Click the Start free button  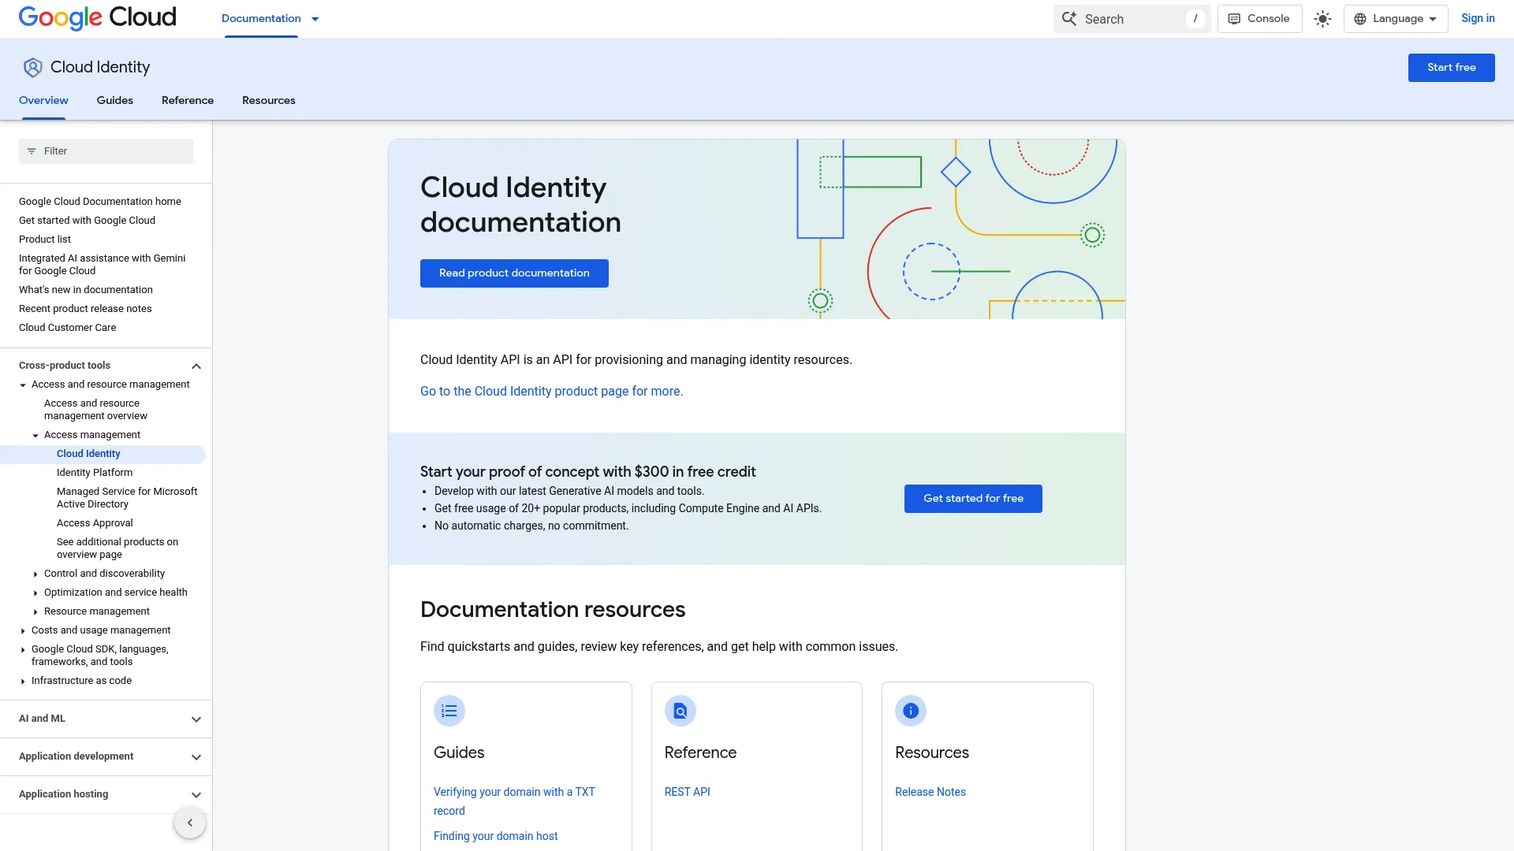[x=1451, y=67]
